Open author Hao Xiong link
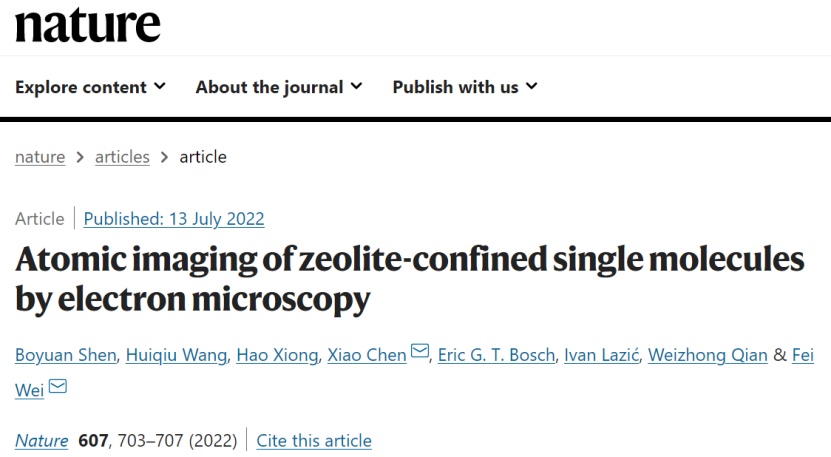 pyautogui.click(x=277, y=355)
